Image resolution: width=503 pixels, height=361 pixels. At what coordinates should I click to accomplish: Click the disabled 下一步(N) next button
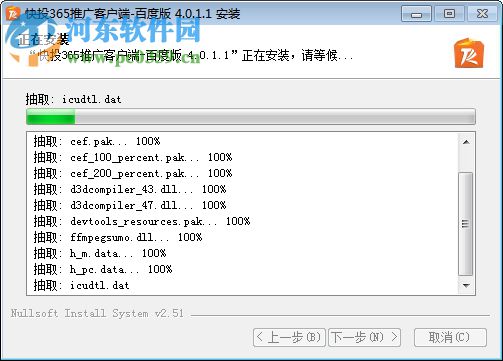[x=364, y=337]
